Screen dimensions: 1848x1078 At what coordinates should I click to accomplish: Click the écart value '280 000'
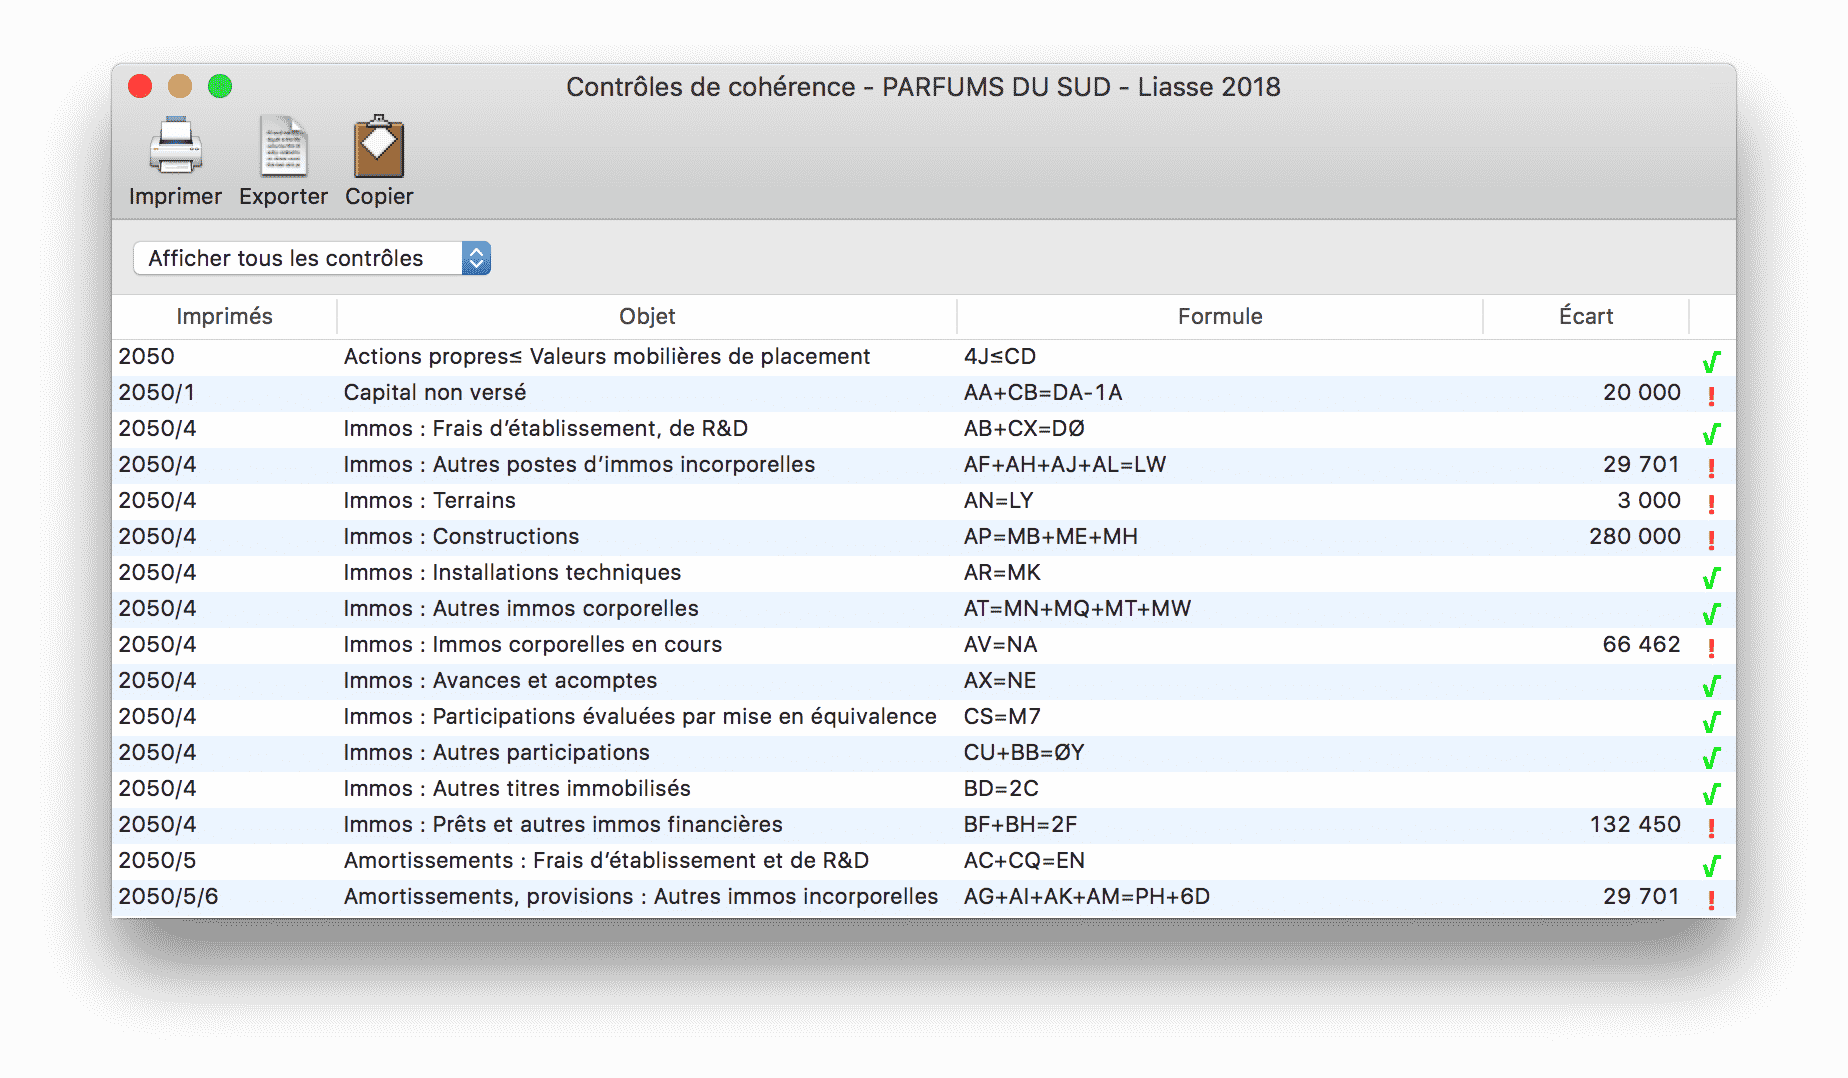[1635, 537]
